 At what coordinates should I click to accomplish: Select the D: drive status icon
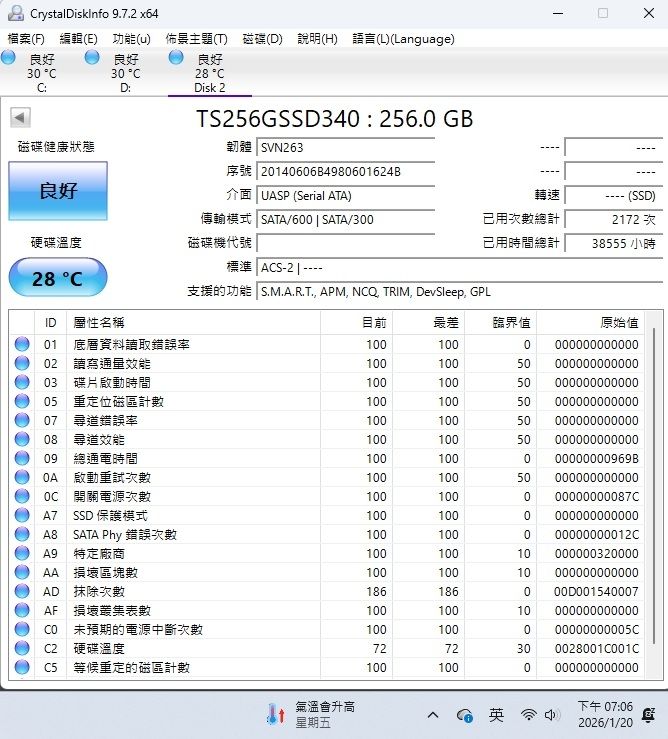pyautogui.click(x=93, y=59)
